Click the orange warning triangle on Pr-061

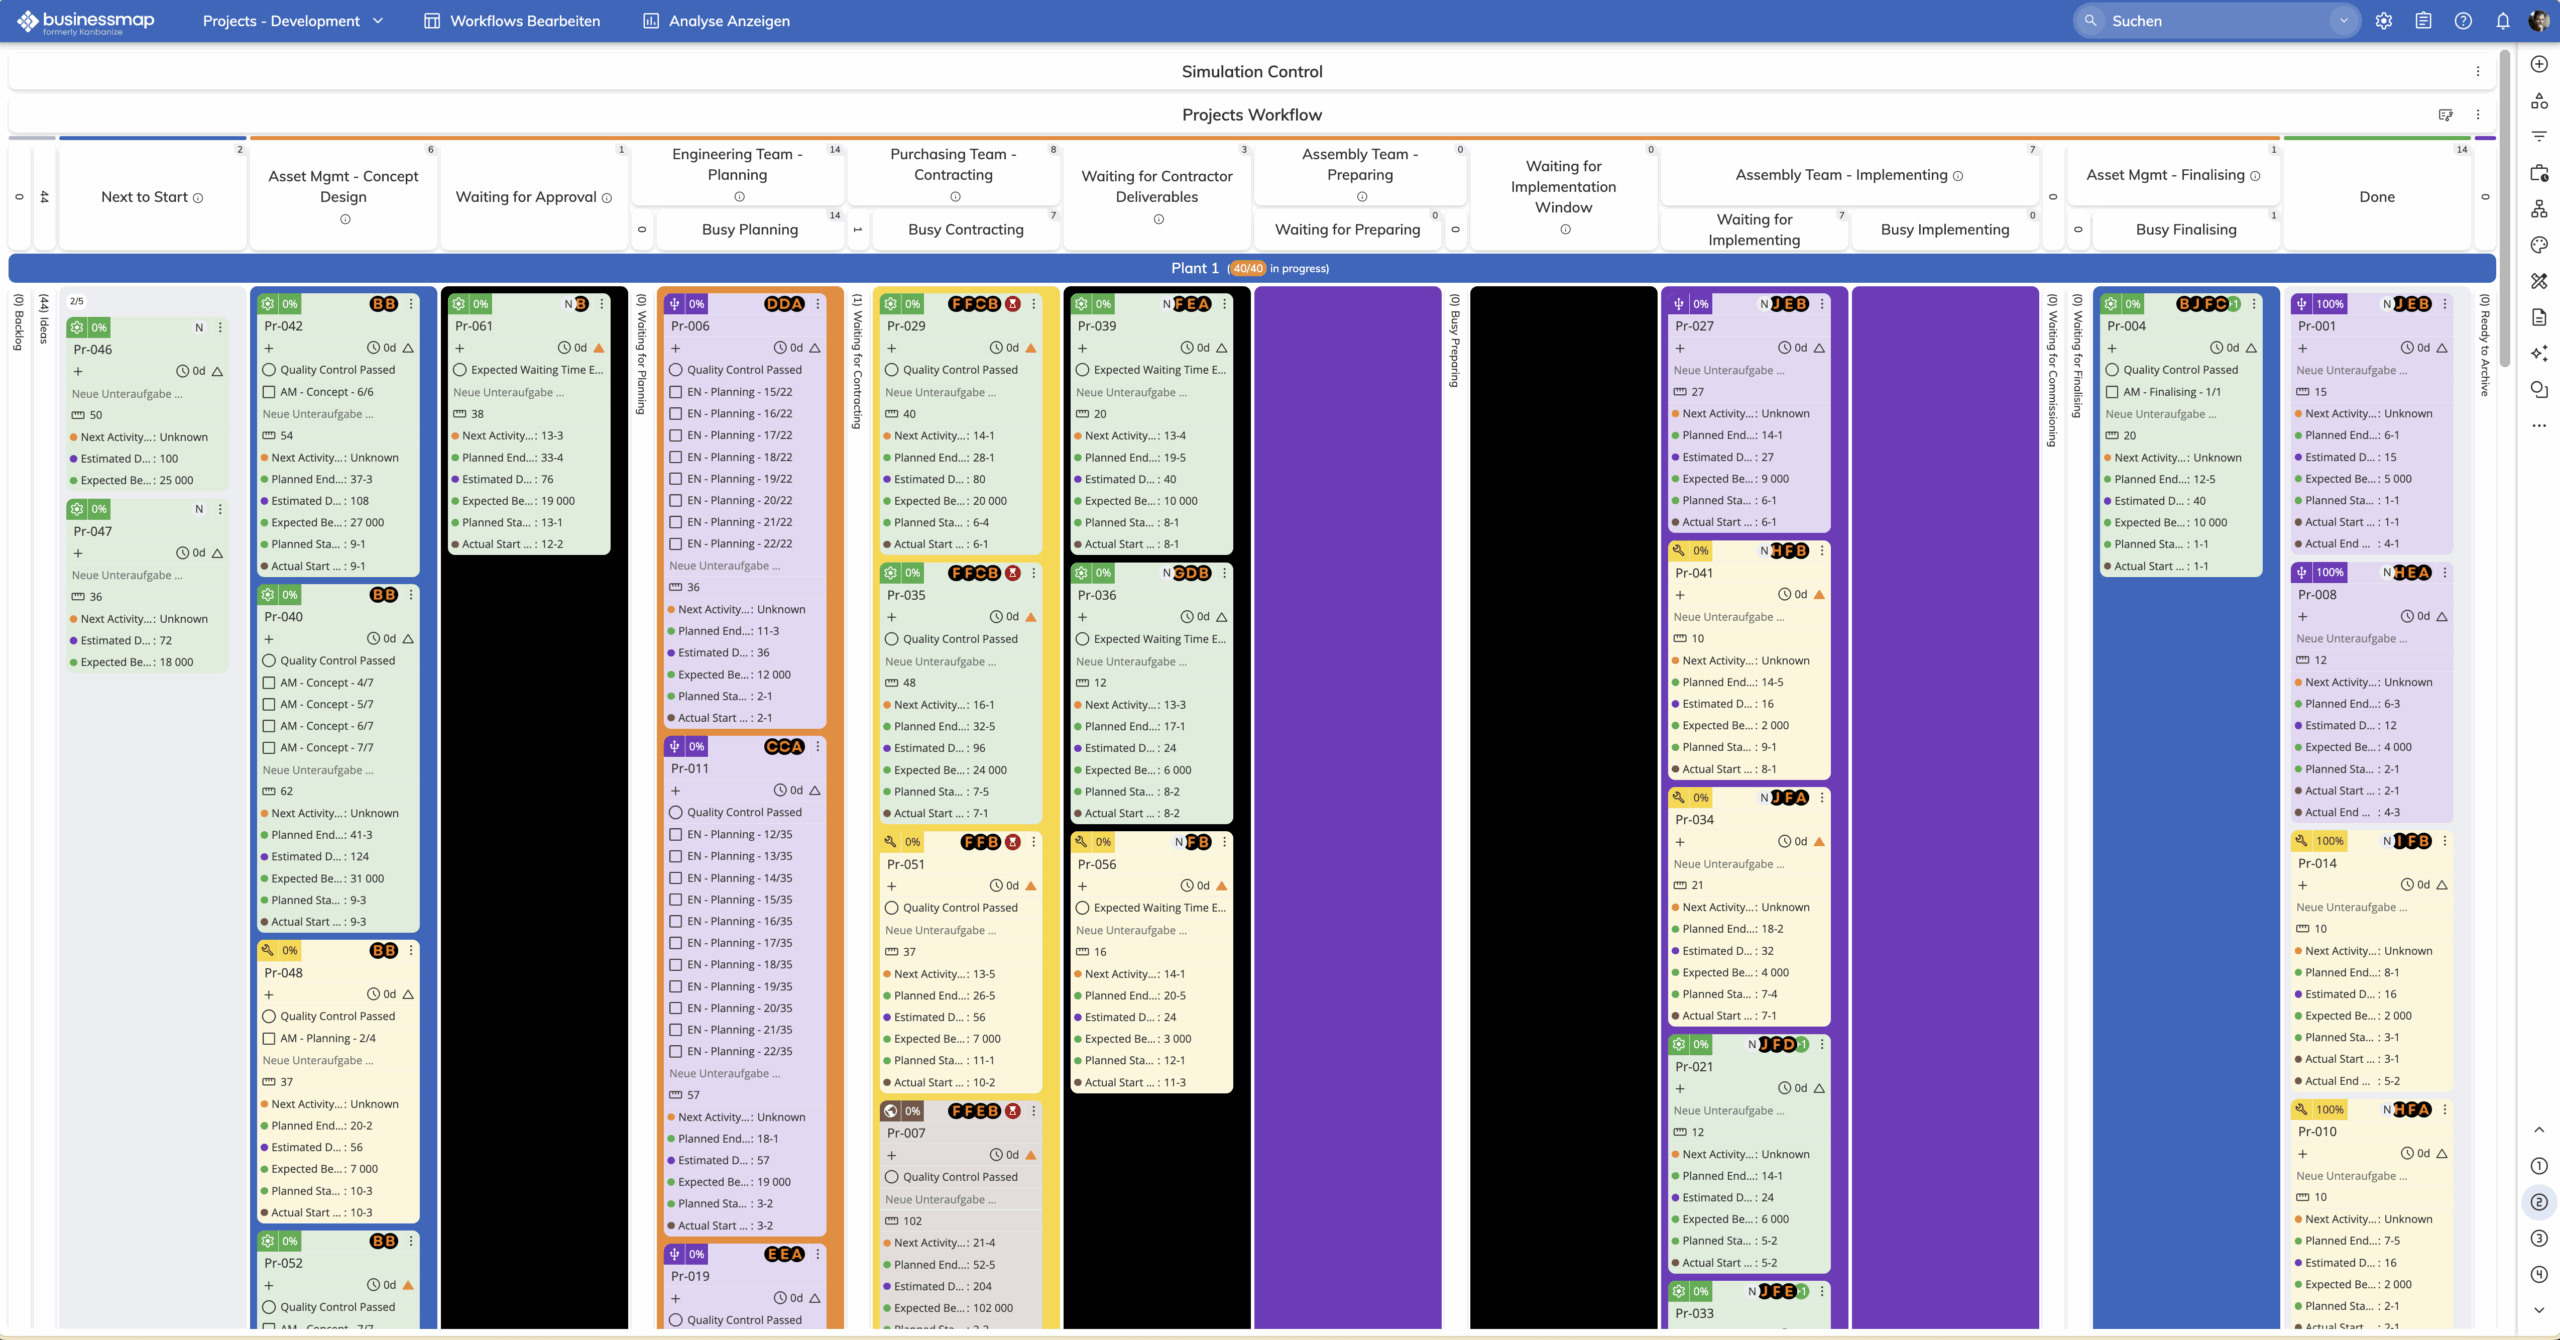coord(599,348)
